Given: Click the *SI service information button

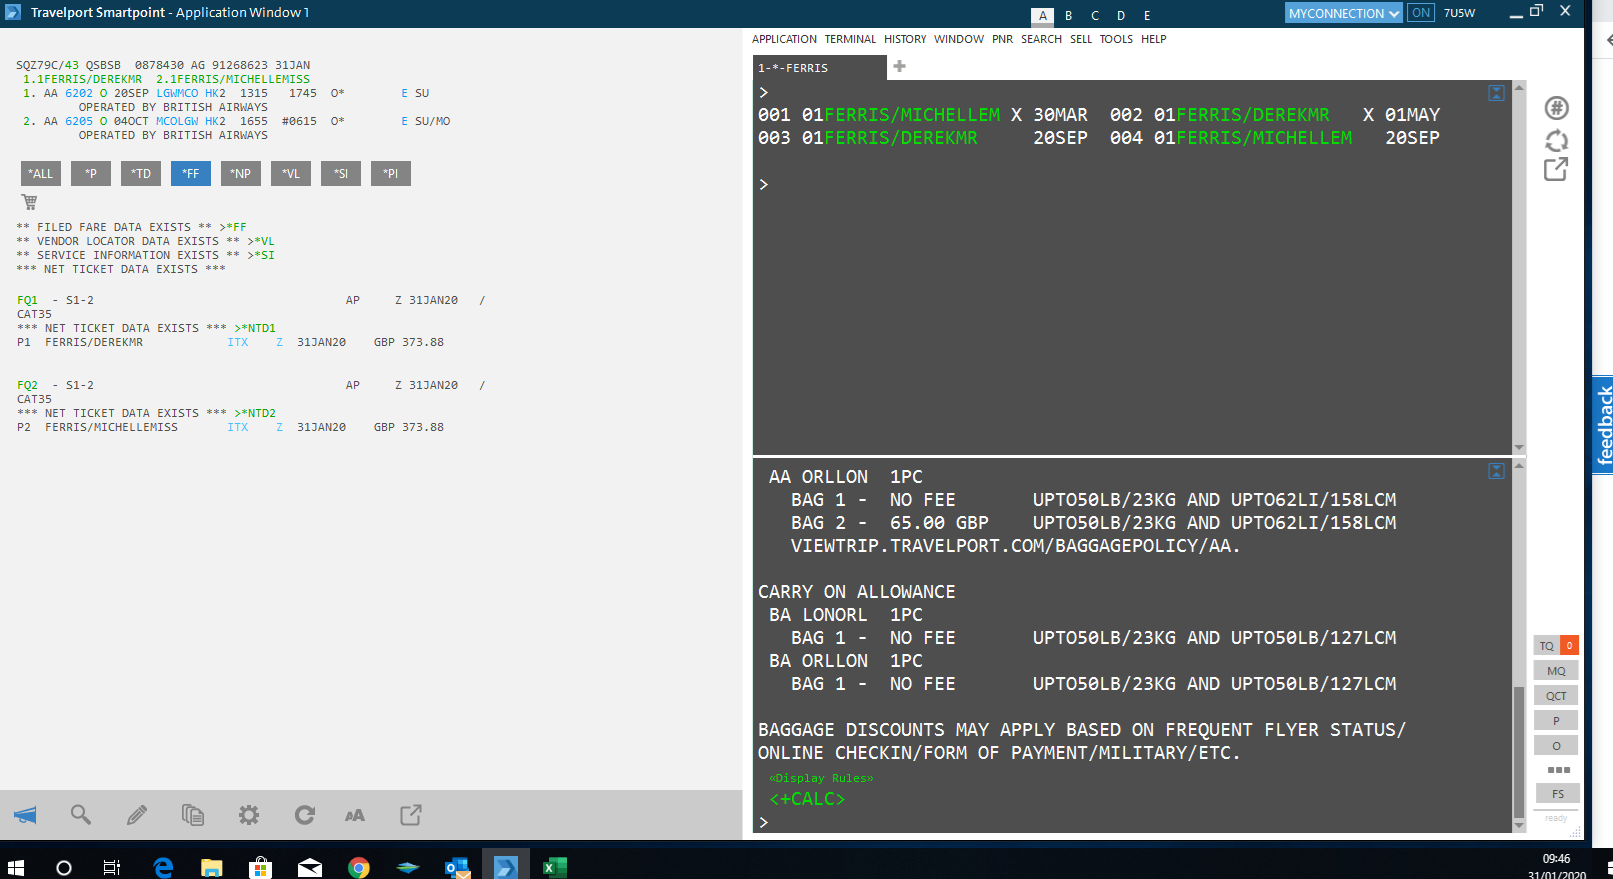Looking at the screenshot, I should tap(341, 173).
